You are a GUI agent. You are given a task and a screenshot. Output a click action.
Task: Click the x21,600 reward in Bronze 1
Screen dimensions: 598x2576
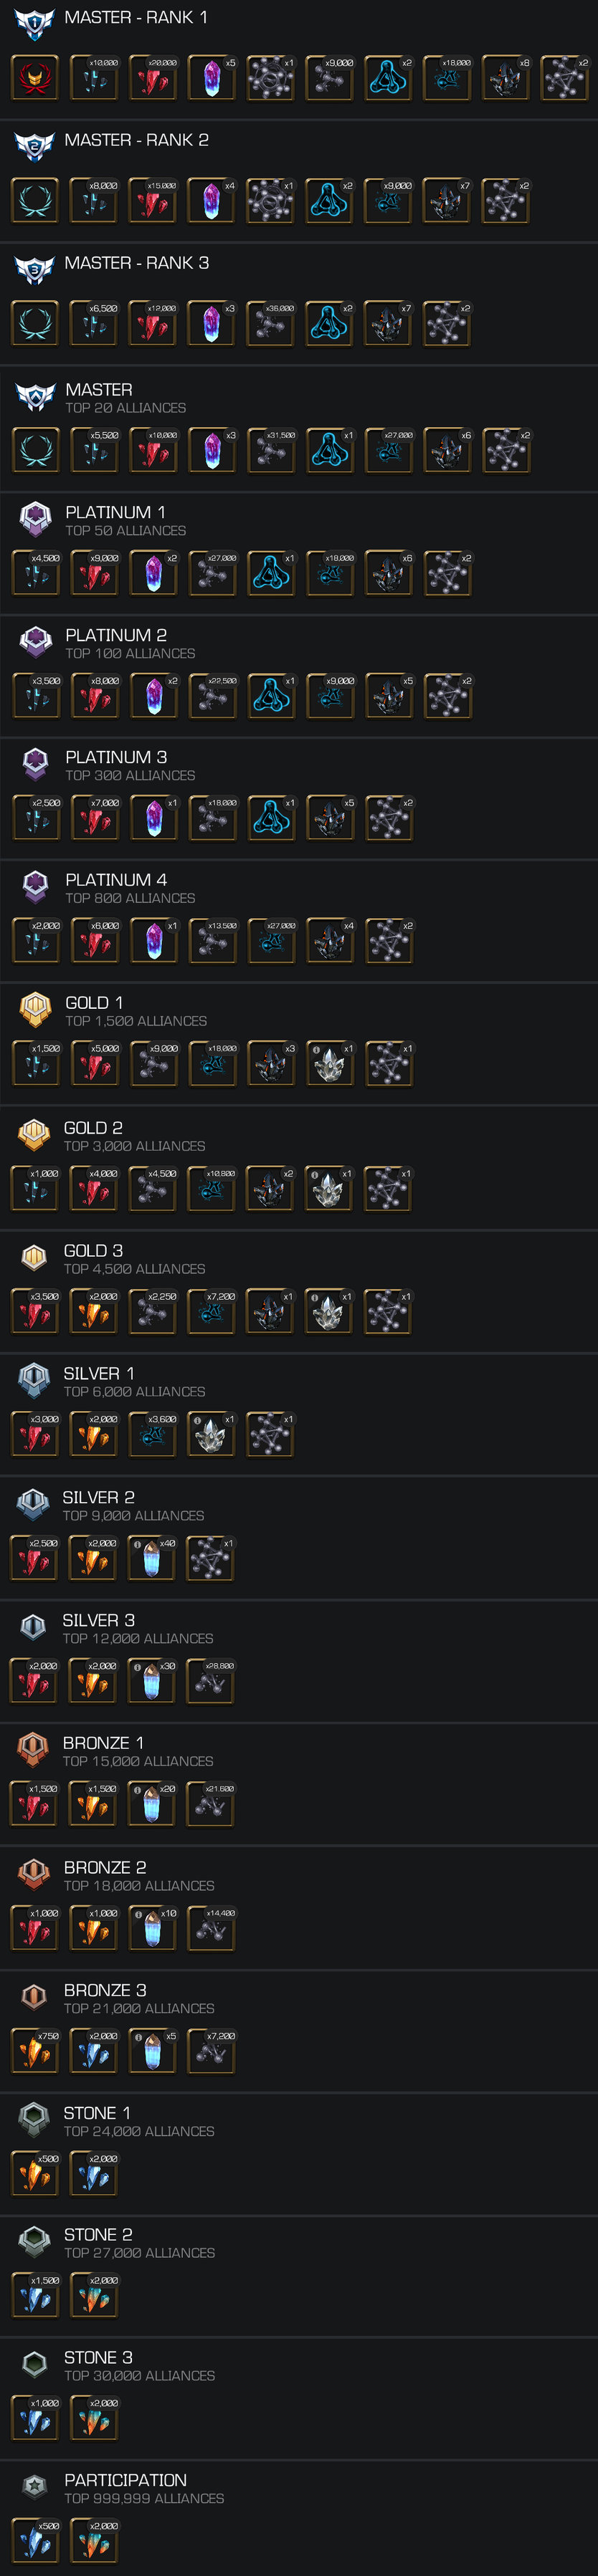pos(211,1804)
